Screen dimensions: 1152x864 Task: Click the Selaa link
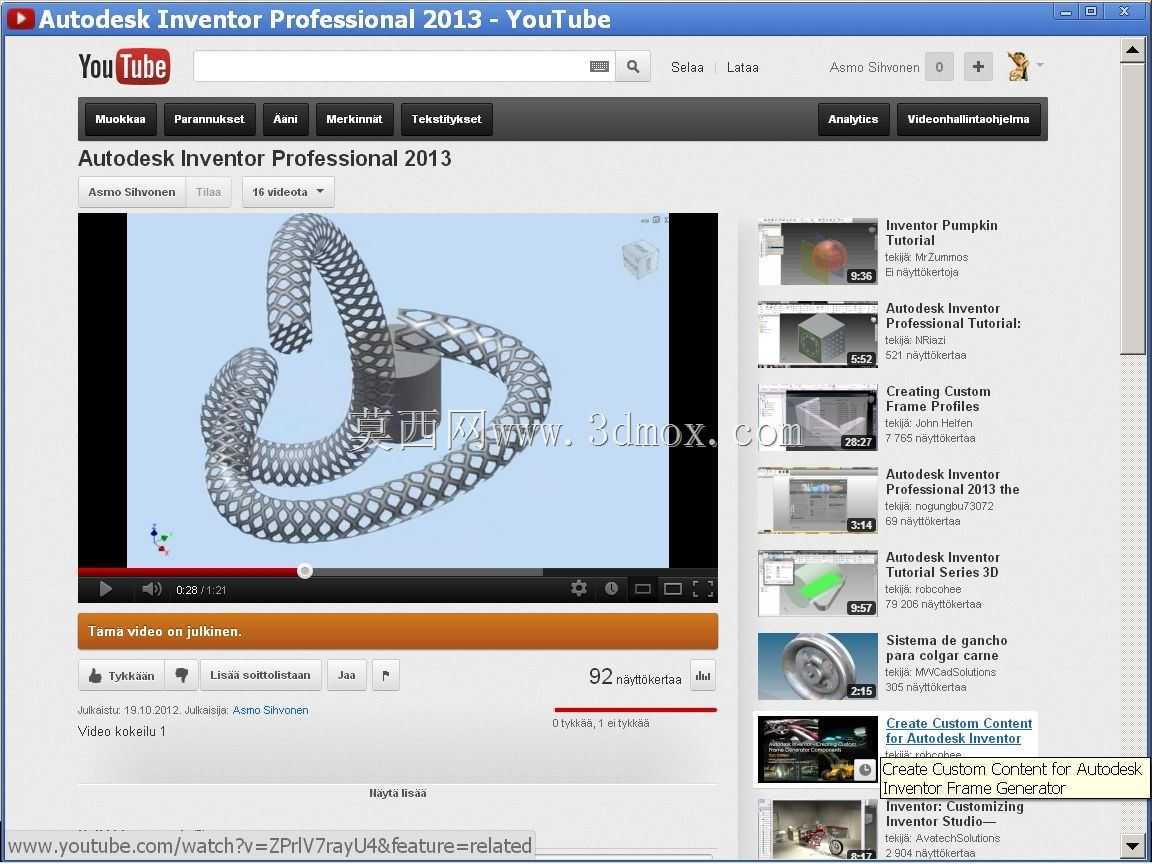point(687,67)
